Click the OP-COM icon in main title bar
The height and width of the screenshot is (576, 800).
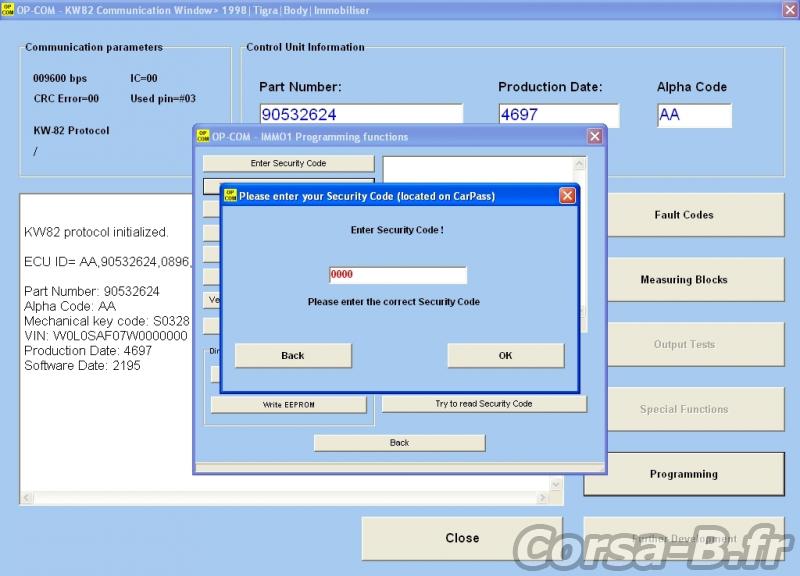7,10
